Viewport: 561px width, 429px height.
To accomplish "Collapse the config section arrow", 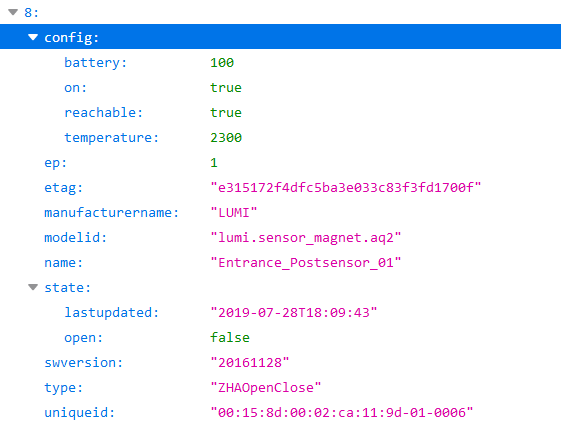I will point(33,37).
